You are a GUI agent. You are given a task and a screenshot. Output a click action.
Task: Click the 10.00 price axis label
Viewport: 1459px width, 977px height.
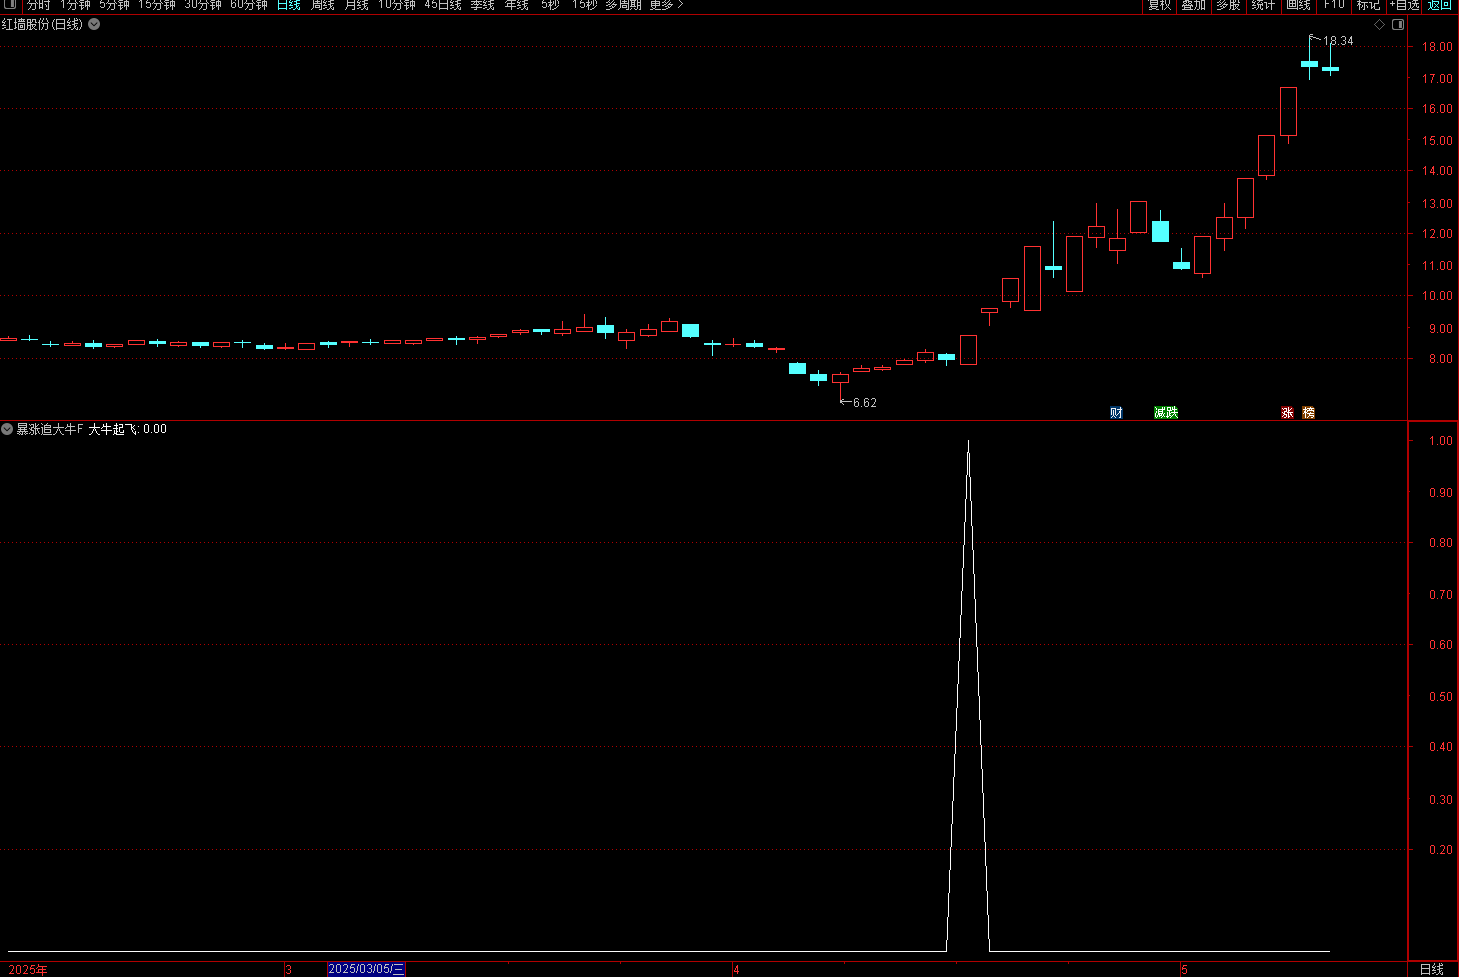click(1438, 296)
